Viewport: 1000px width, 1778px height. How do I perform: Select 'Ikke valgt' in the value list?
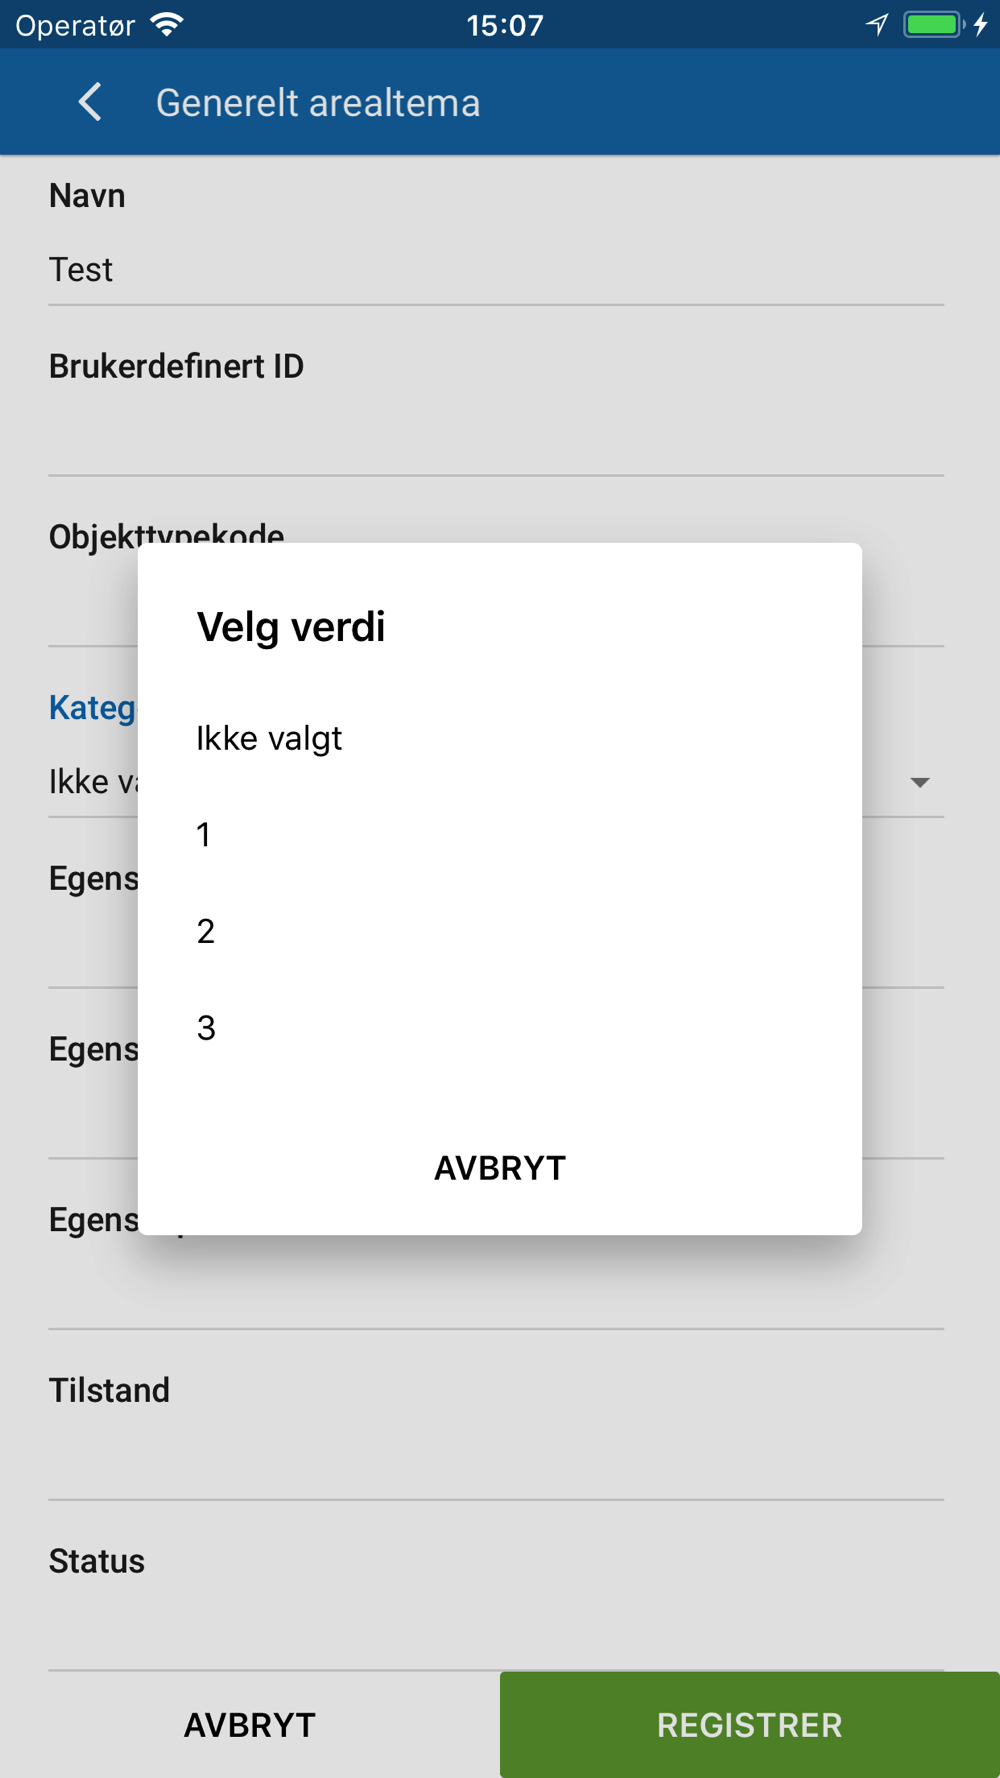point(269,739)
